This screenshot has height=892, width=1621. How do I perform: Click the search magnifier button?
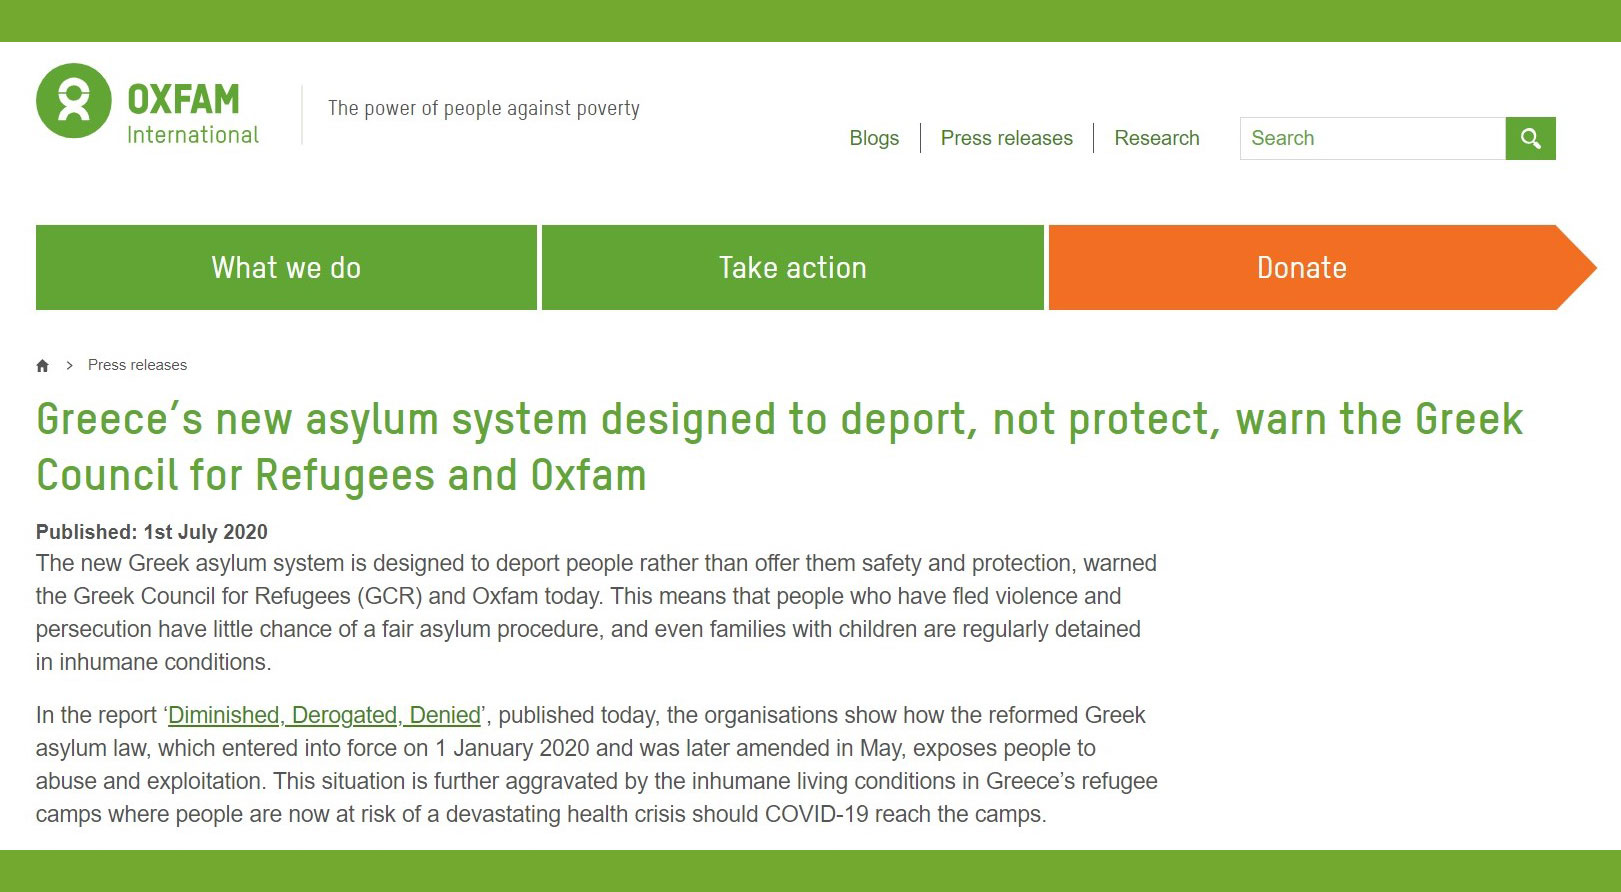point(1530,138)
